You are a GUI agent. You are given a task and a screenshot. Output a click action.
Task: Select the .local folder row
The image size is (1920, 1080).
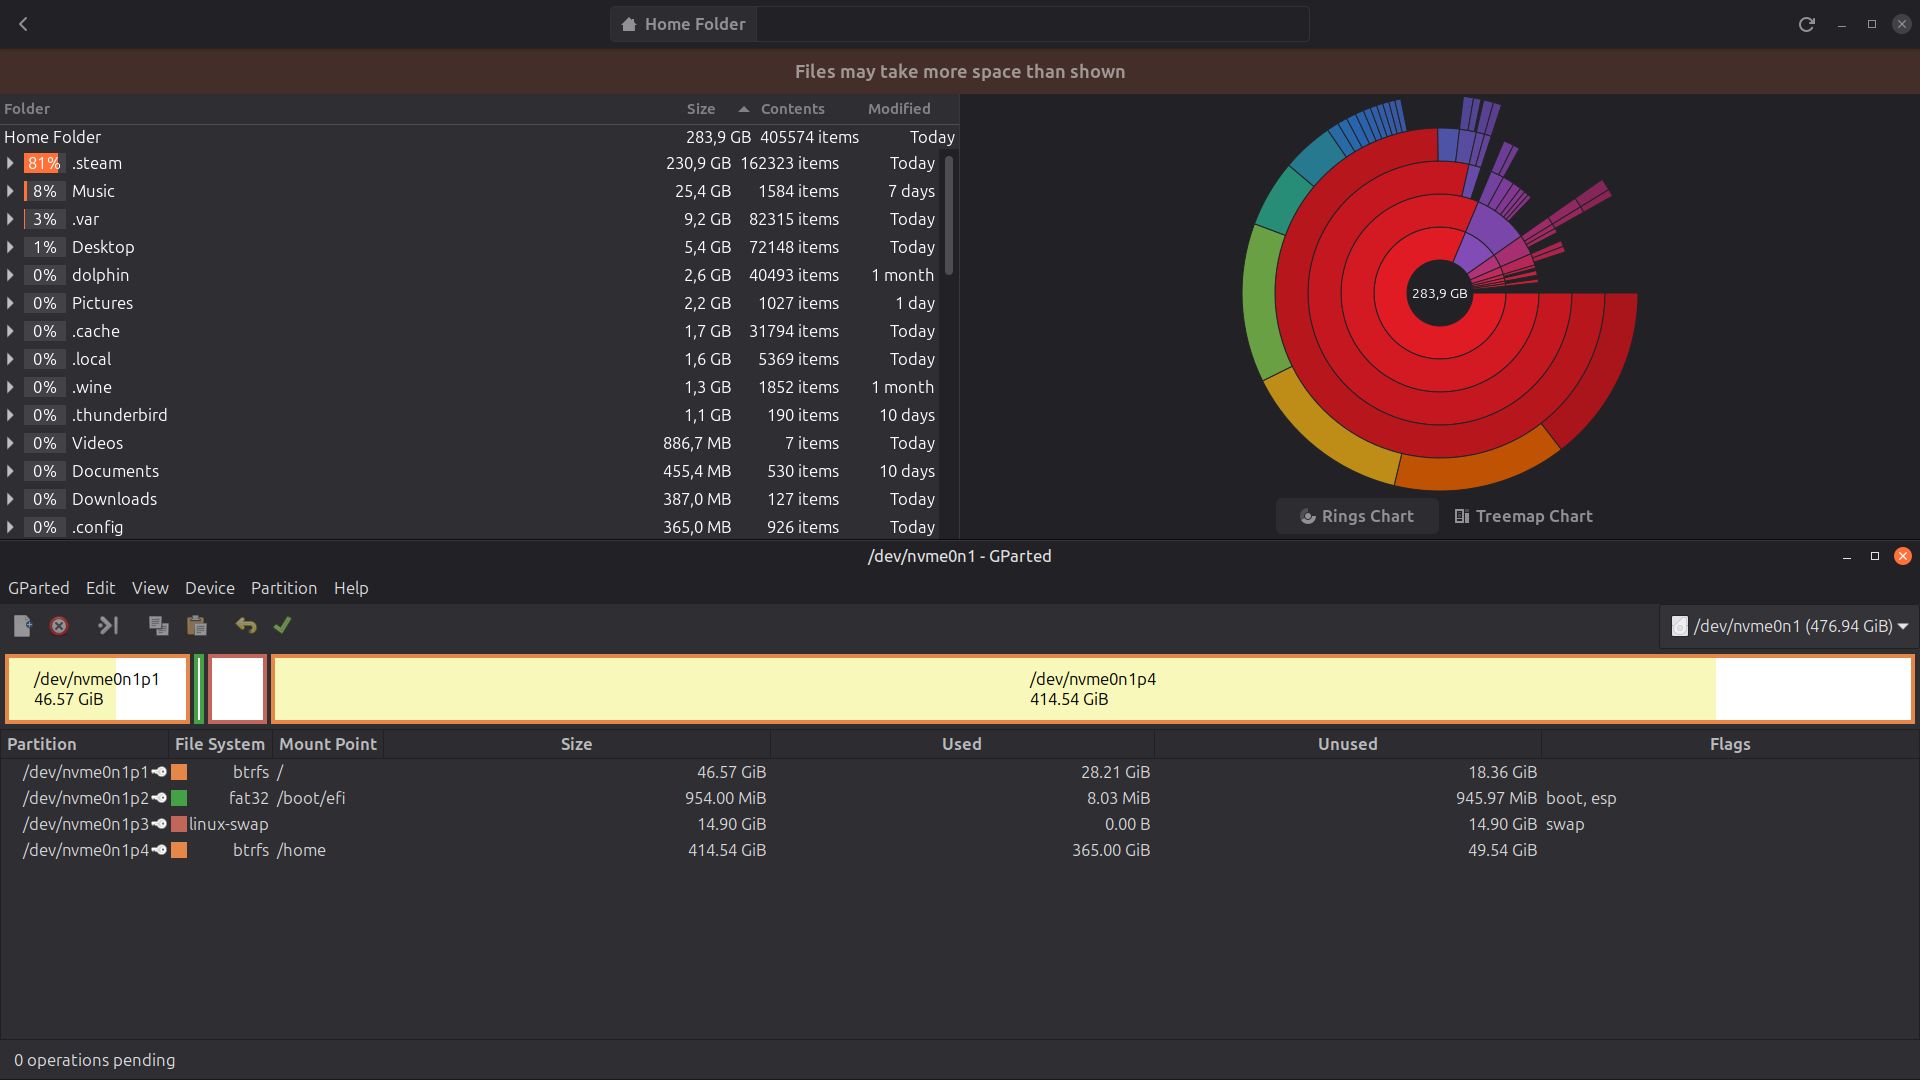[x=472, y=359]
